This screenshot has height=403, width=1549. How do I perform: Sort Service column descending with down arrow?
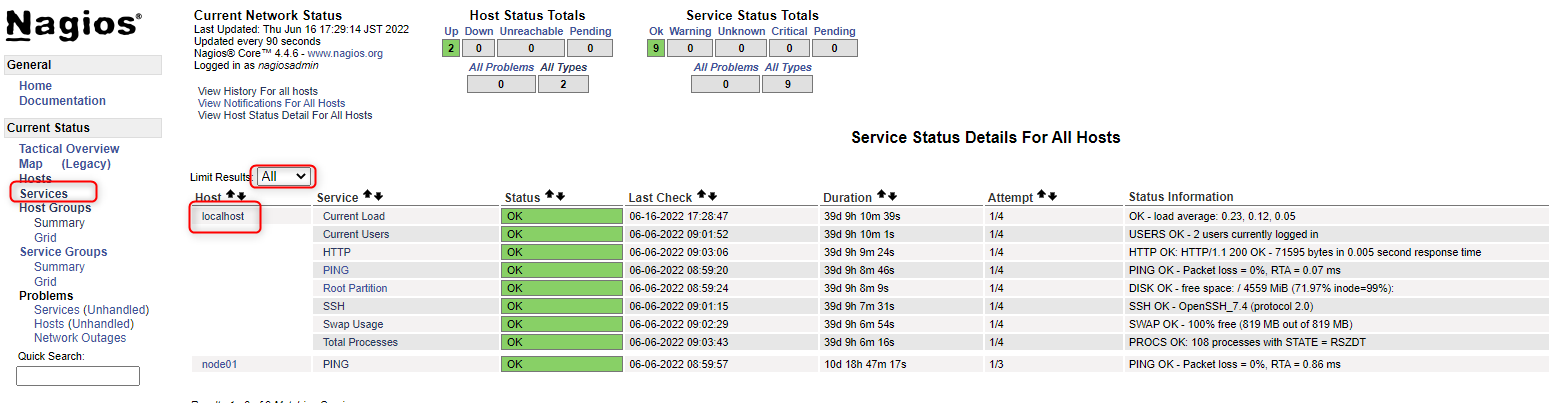pos(377,196)
